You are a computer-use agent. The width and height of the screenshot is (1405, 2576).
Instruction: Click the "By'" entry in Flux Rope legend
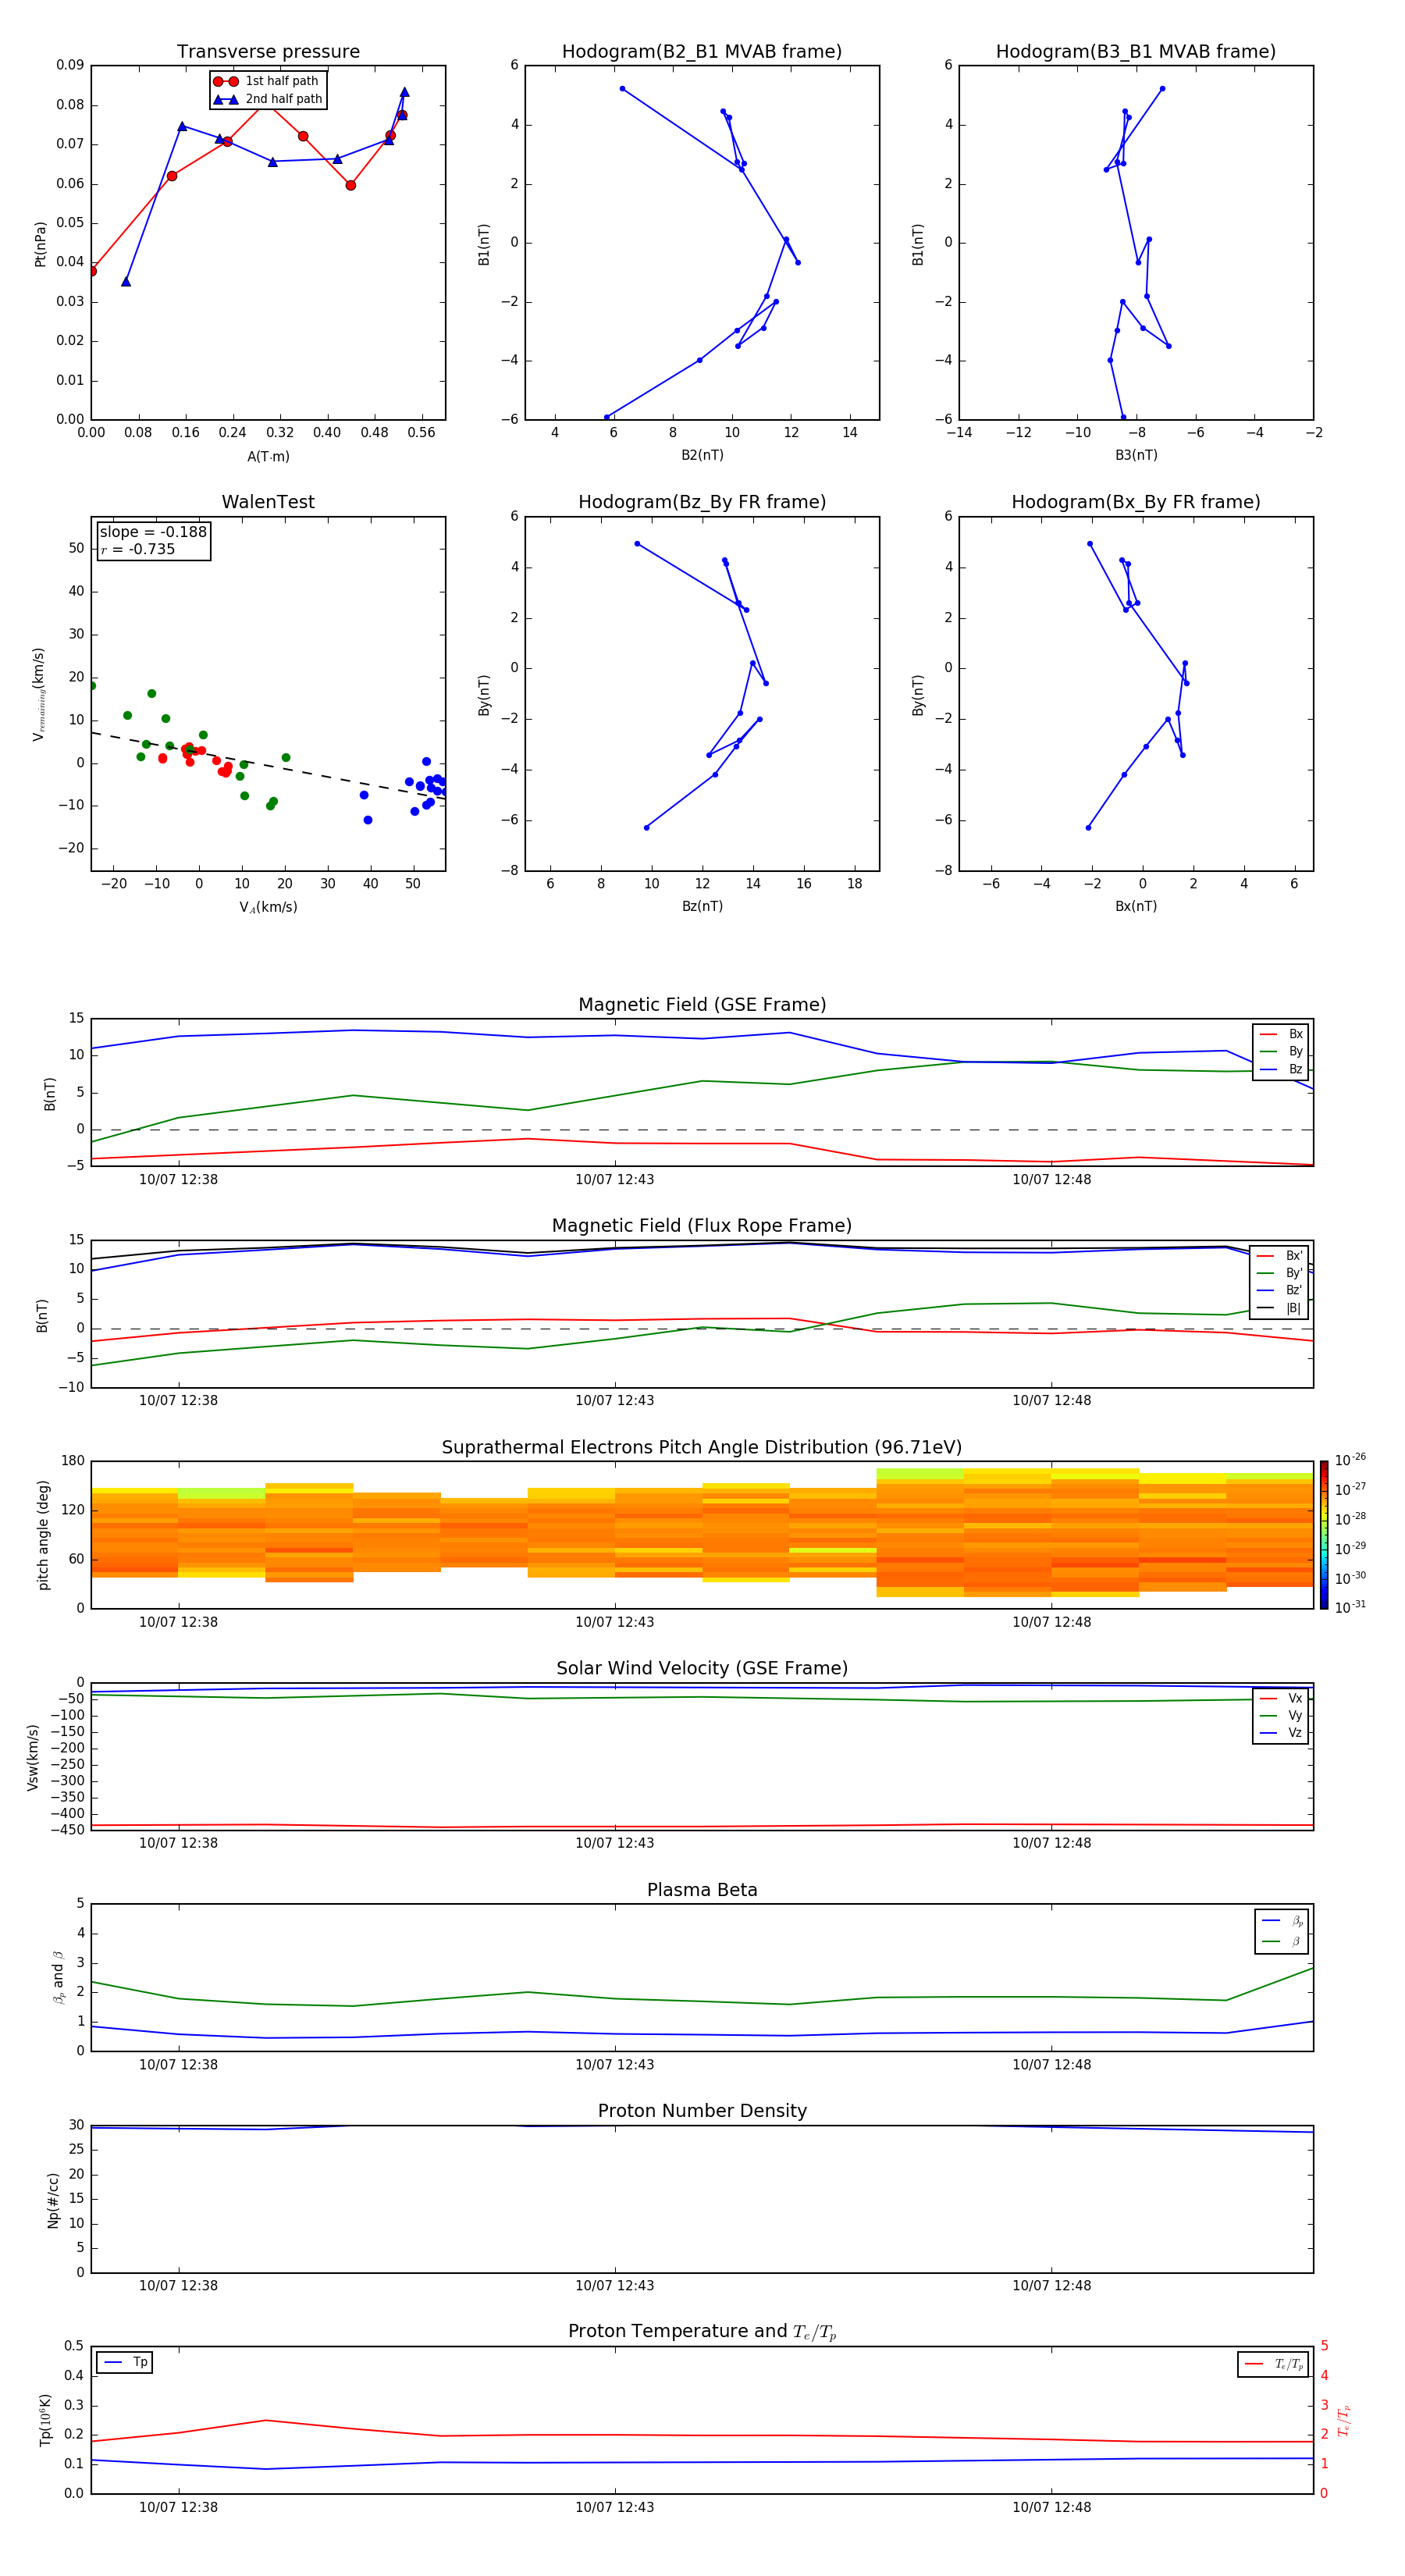(1280, 1273)
